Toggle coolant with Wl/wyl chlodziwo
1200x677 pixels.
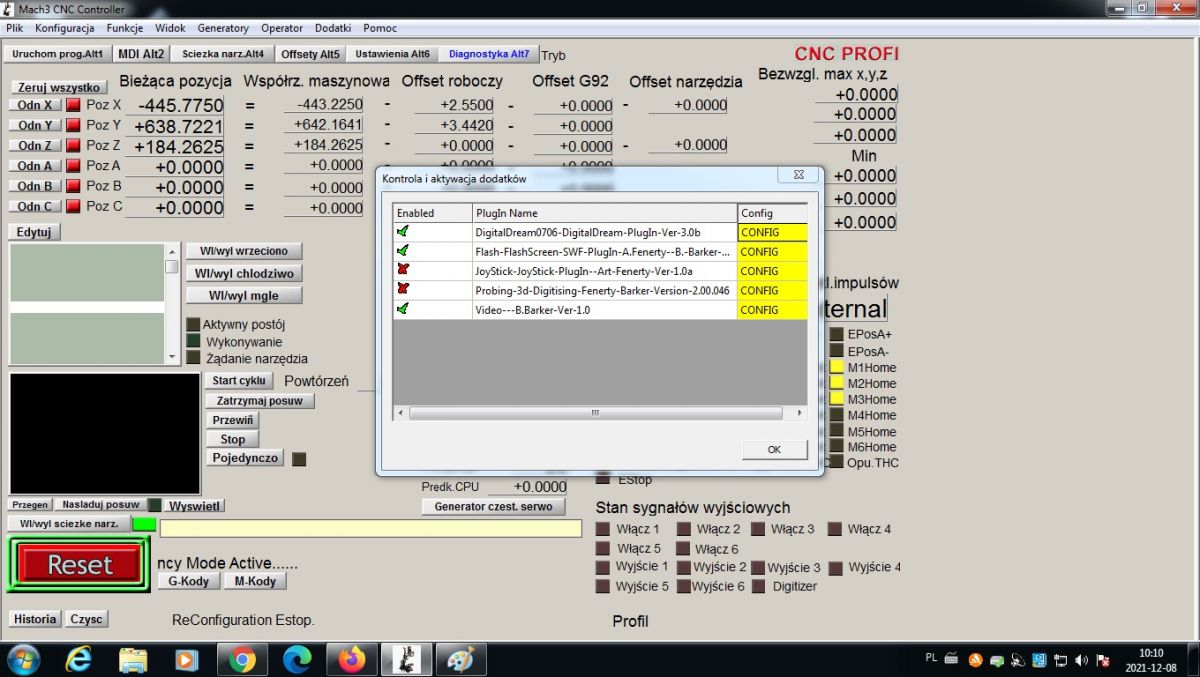244,273
